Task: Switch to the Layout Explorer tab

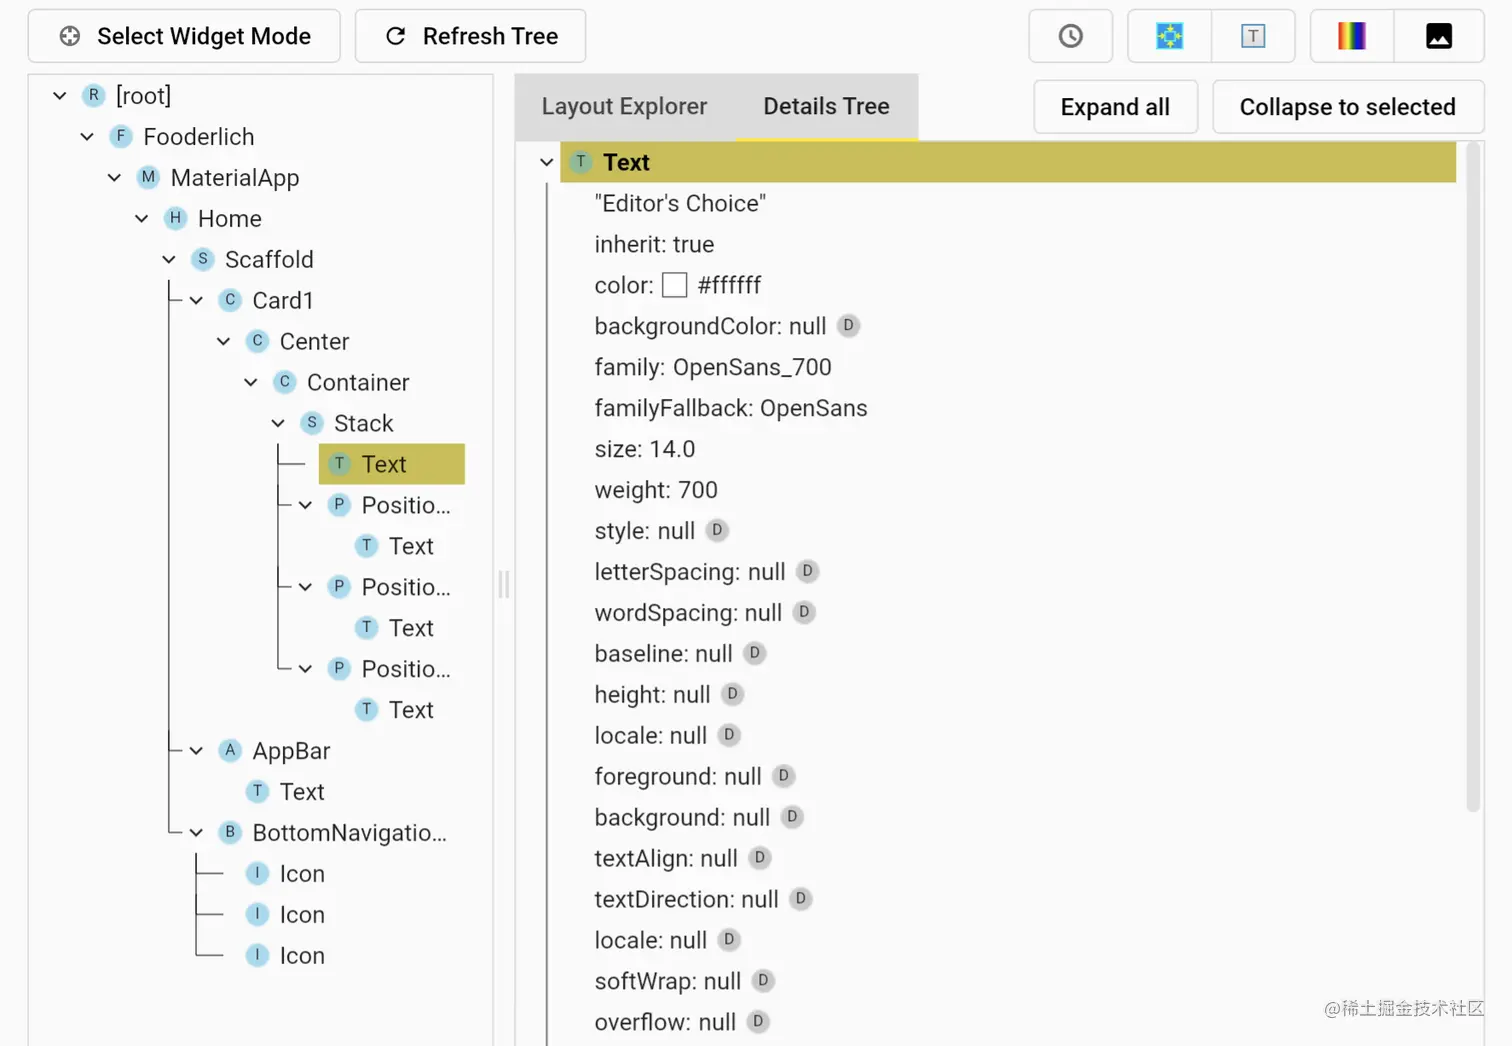Action: click(624, 106)
